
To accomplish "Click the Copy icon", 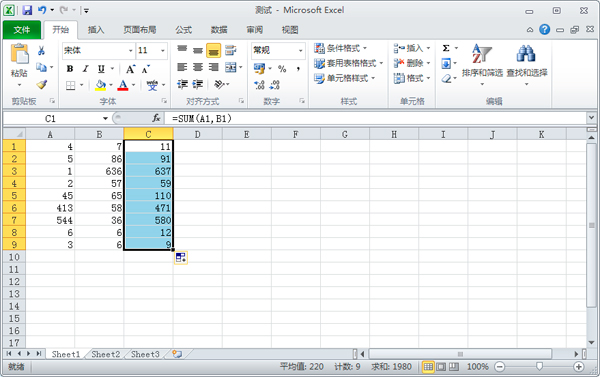I will point(41,67).
